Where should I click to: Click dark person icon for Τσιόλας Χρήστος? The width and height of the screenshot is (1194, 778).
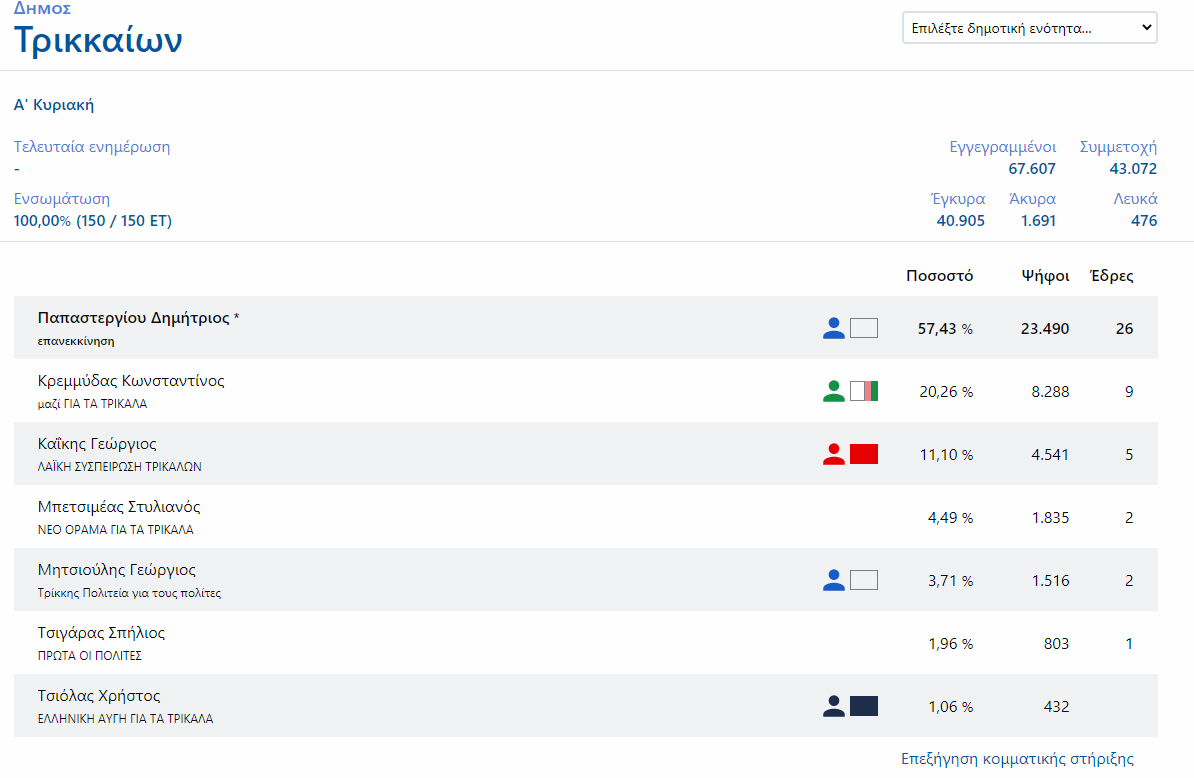(834, 706)
